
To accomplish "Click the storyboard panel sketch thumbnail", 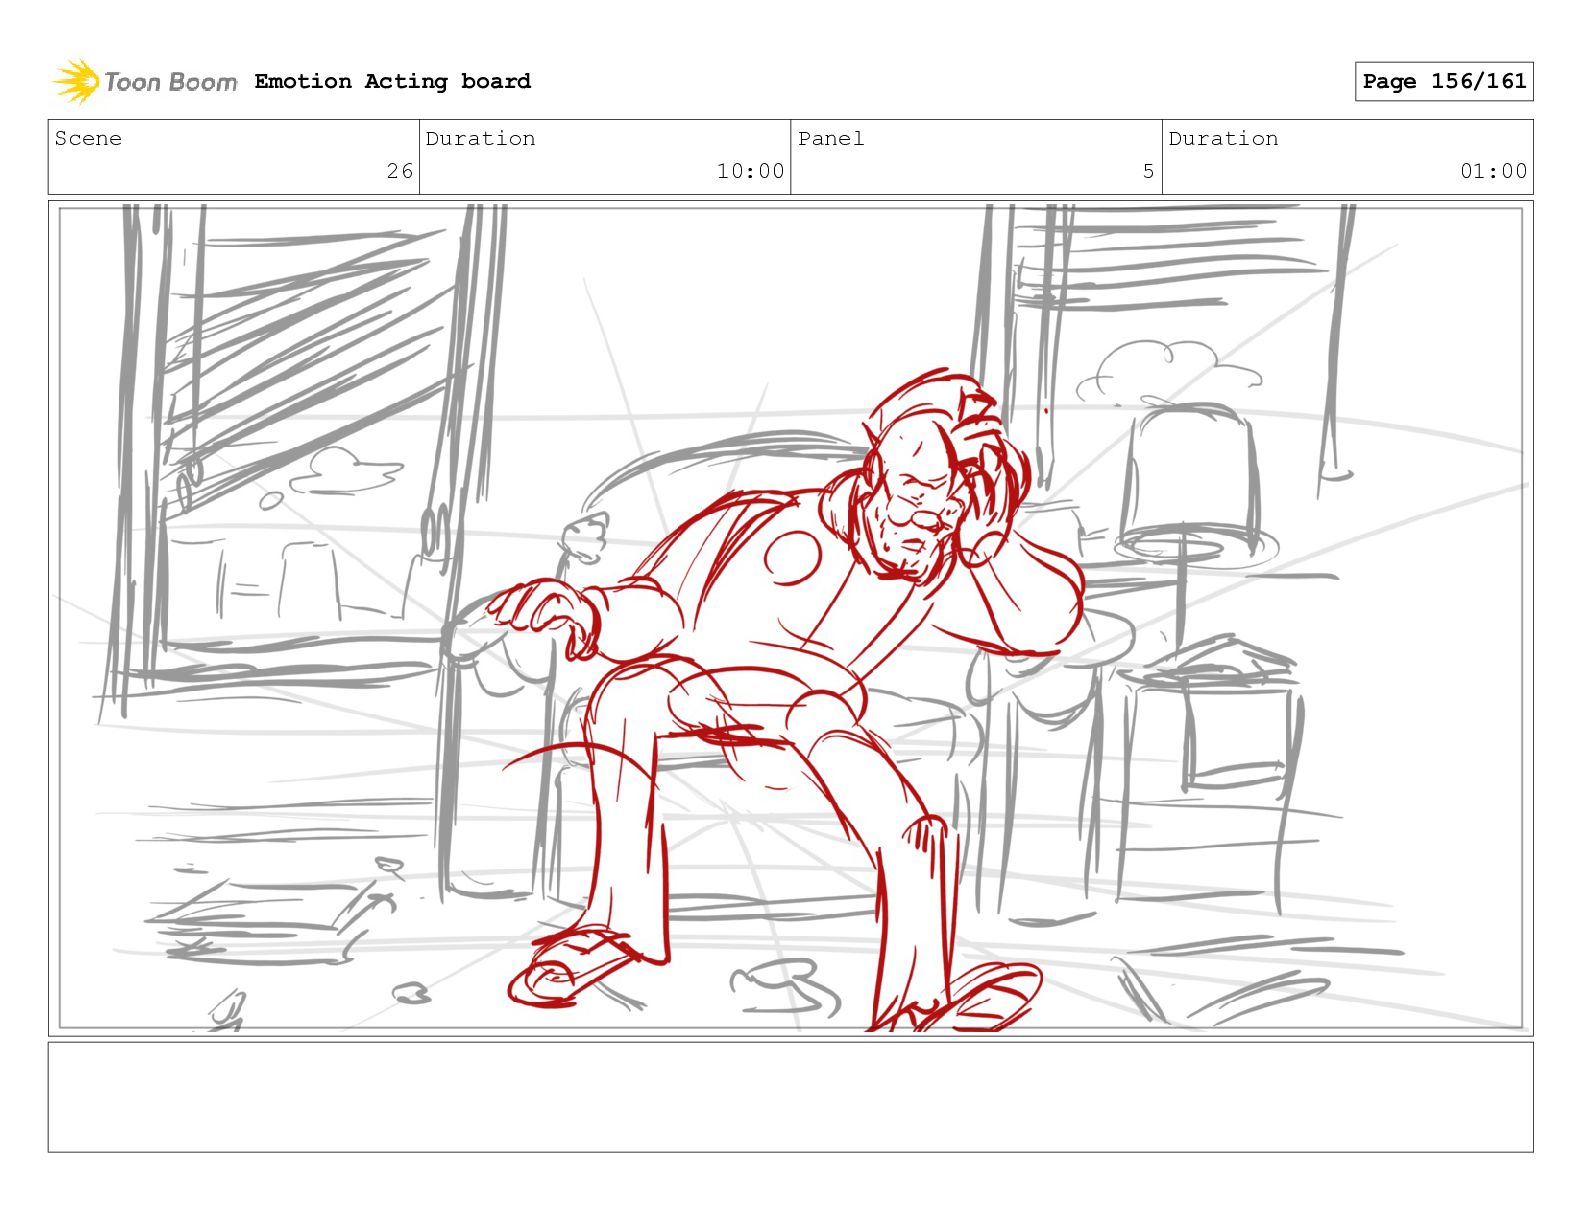I will pyautogui.click(x=790, y=618).
